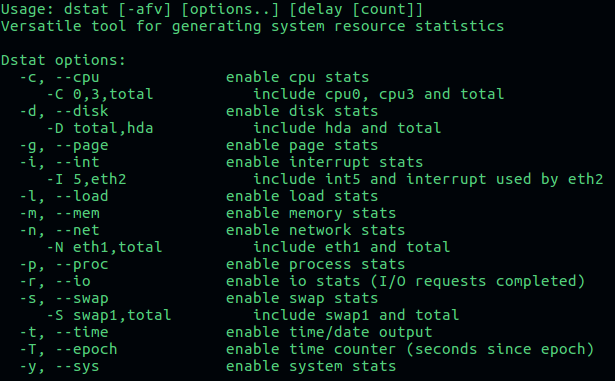
Task: Click the '-D total,hda' option text
Action: (100, 128)
